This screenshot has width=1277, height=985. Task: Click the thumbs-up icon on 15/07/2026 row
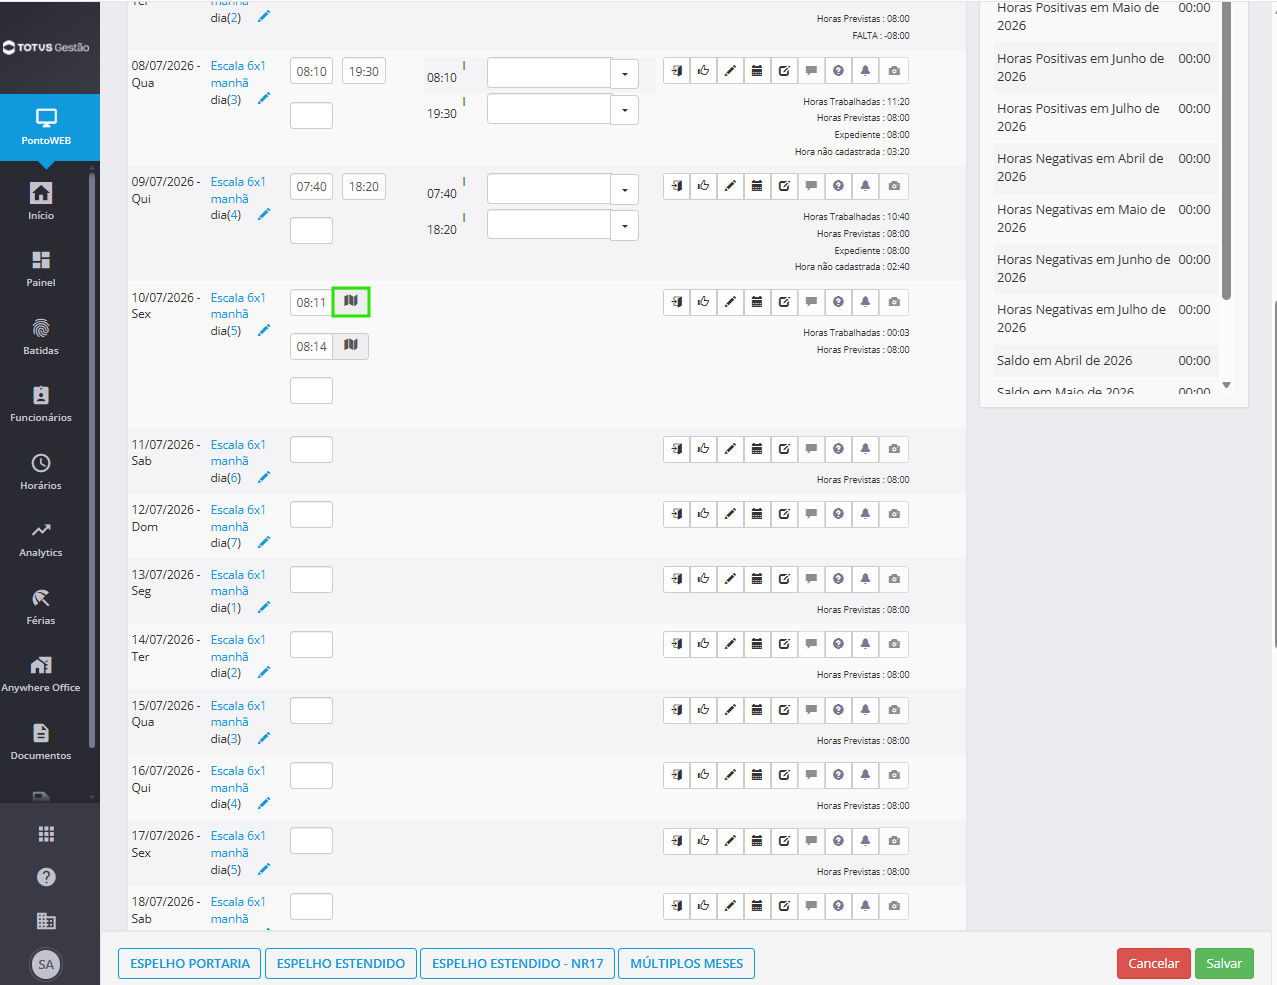(x=704, y=710)
